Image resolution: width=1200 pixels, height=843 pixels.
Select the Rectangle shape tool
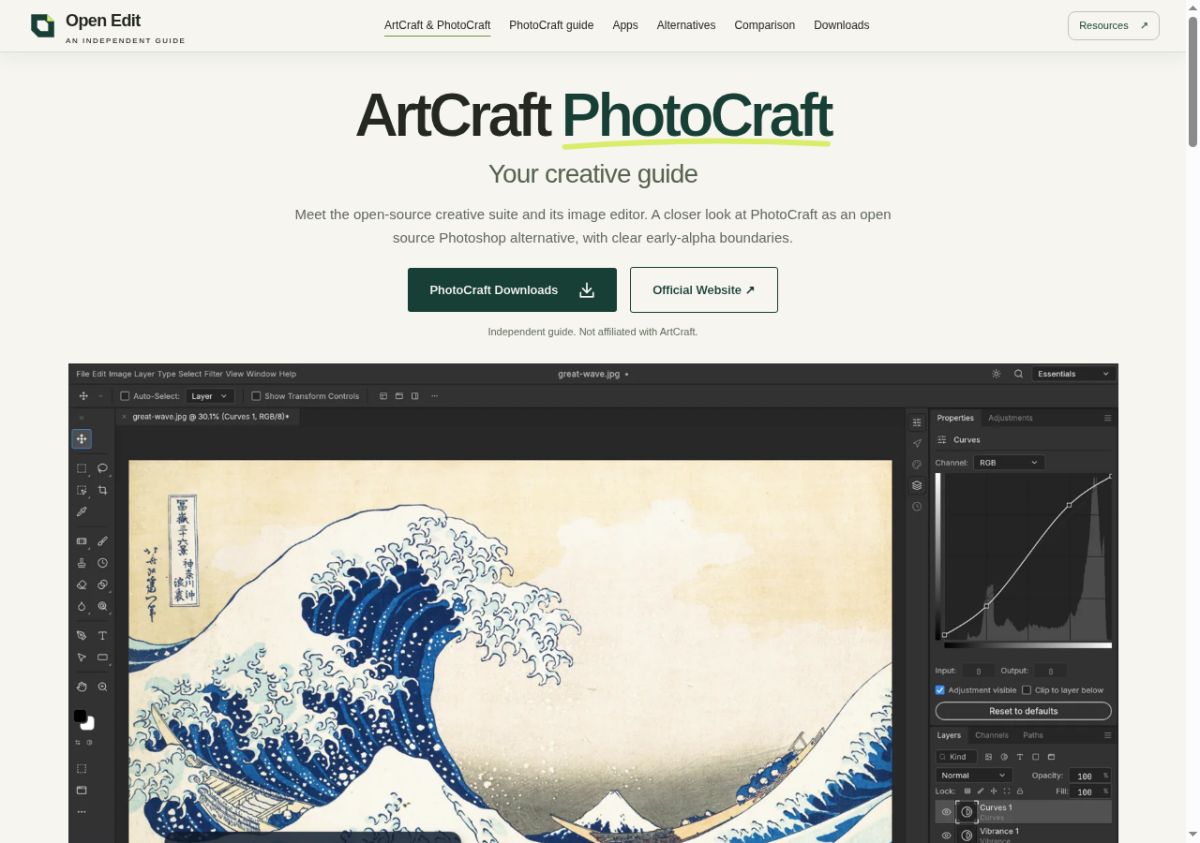(x=102, y=657)
